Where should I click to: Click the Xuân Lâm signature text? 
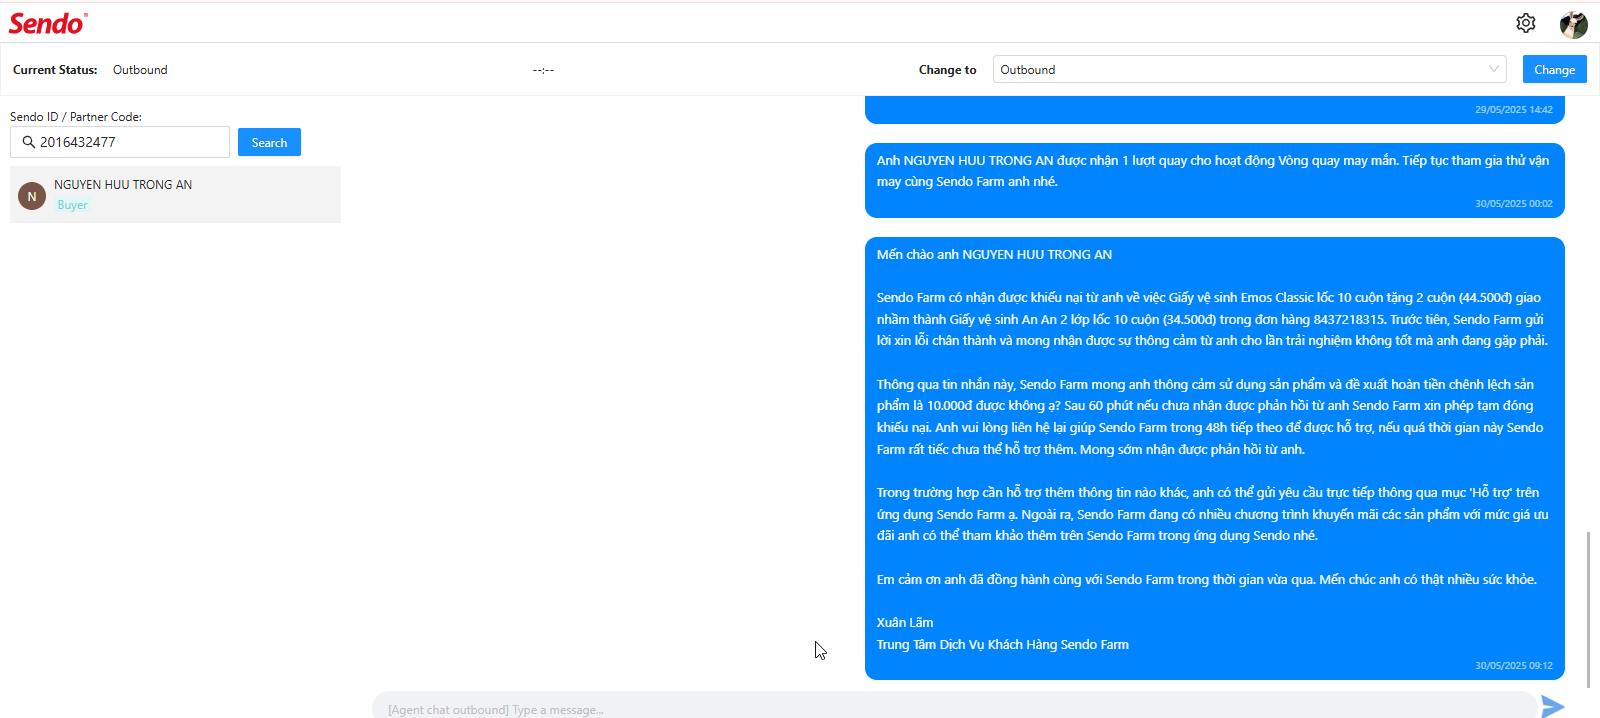tap(905, 623)
